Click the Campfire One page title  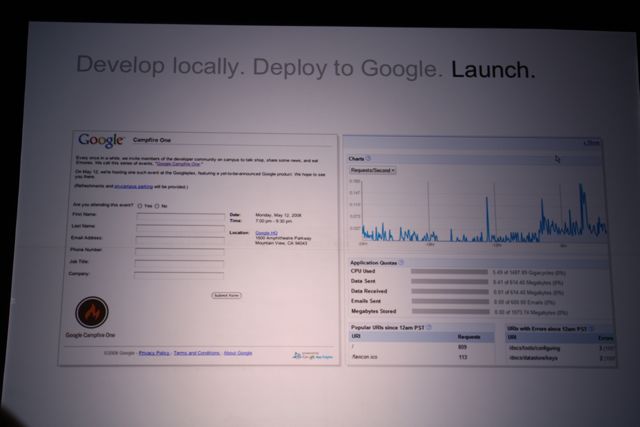[152, 140]
